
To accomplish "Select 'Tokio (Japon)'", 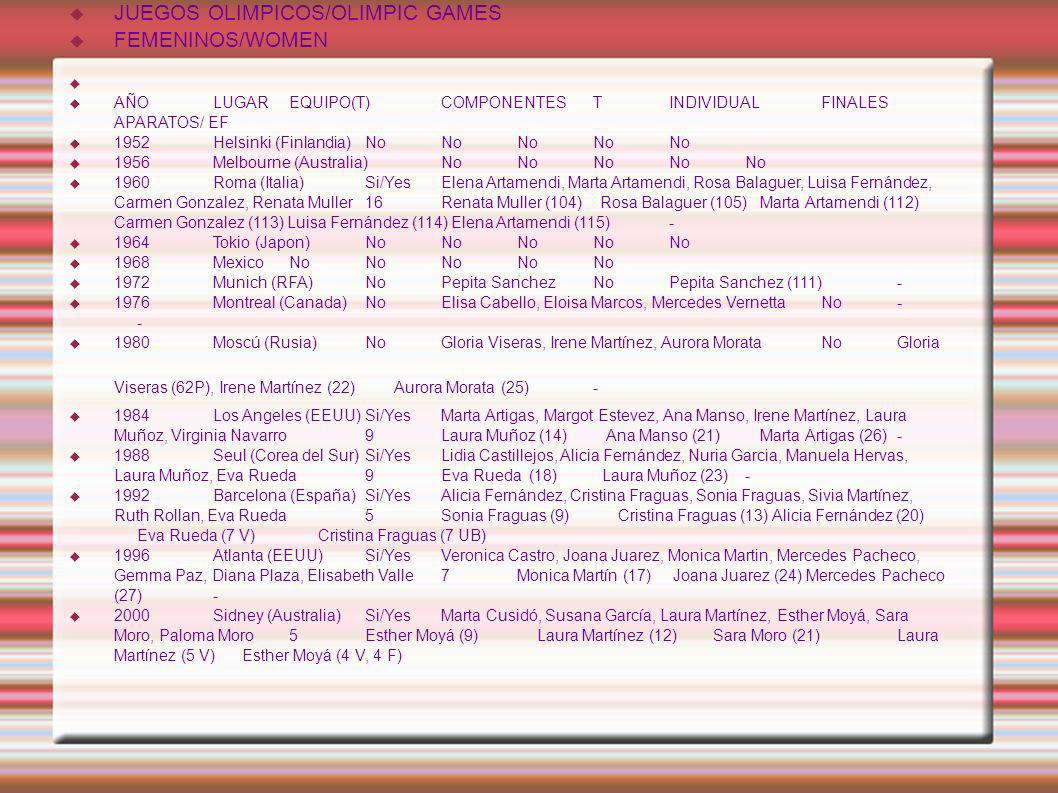I will (261, 243).
